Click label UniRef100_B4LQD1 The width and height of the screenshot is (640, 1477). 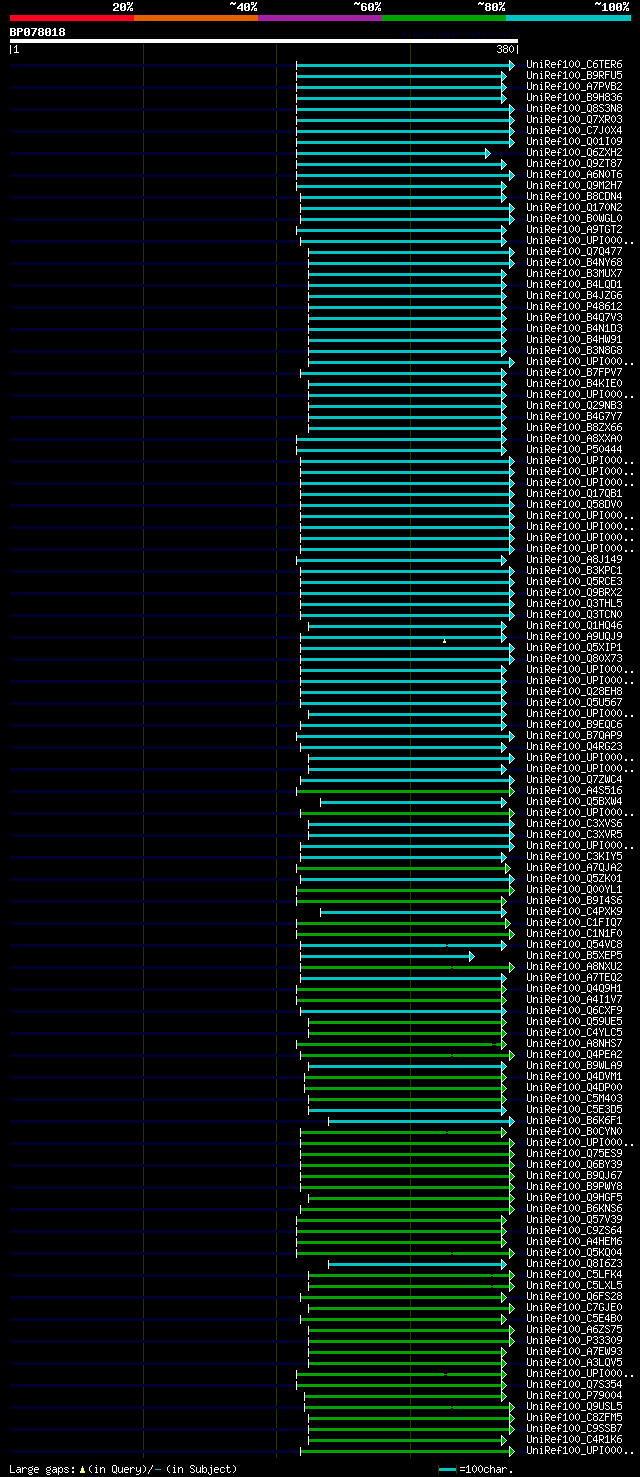point(574,285)
